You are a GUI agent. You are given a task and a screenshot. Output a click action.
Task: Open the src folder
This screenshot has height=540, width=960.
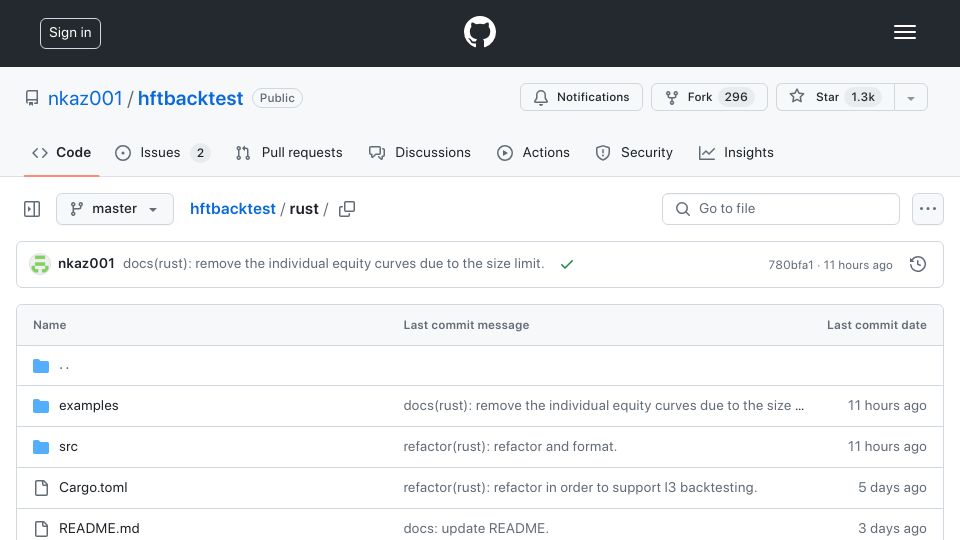68,446
